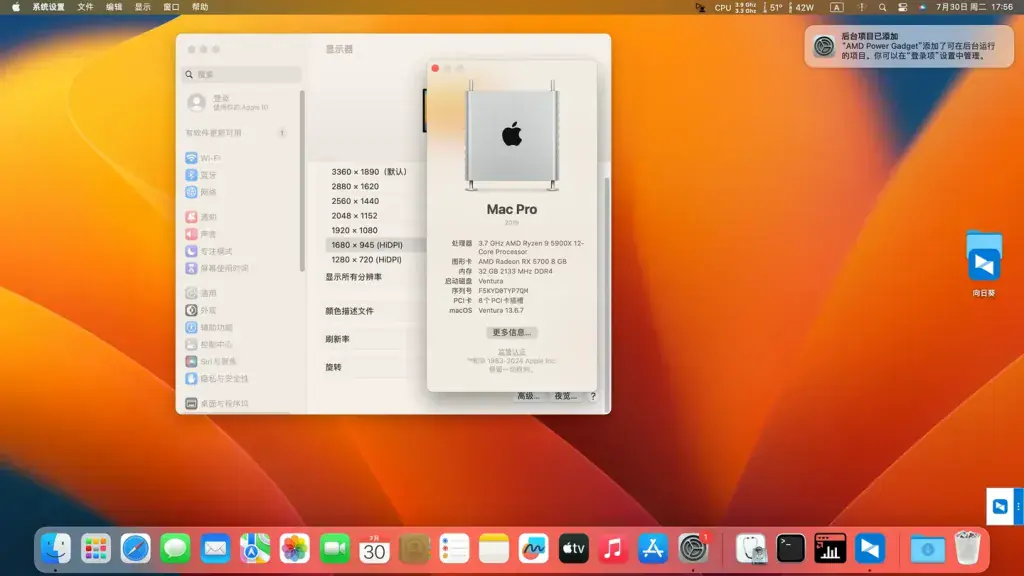
Task: Open Music app in the Dock
Action: tap(613, 549)
